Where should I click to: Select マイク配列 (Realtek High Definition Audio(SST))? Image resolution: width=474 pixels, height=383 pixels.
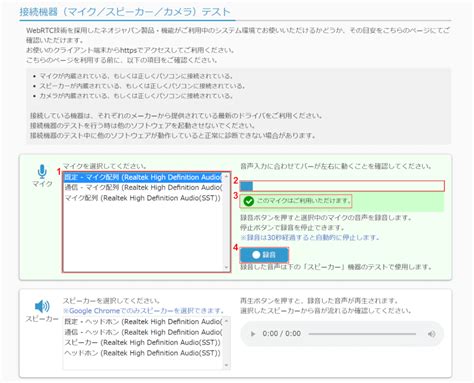(x=143, y=198)
